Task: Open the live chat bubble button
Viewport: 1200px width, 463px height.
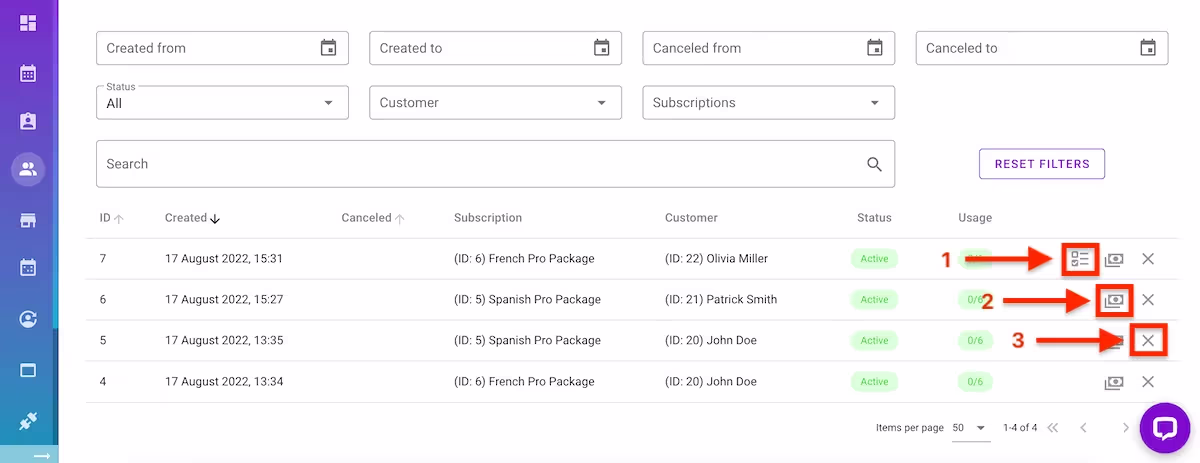Action: 1163,428
